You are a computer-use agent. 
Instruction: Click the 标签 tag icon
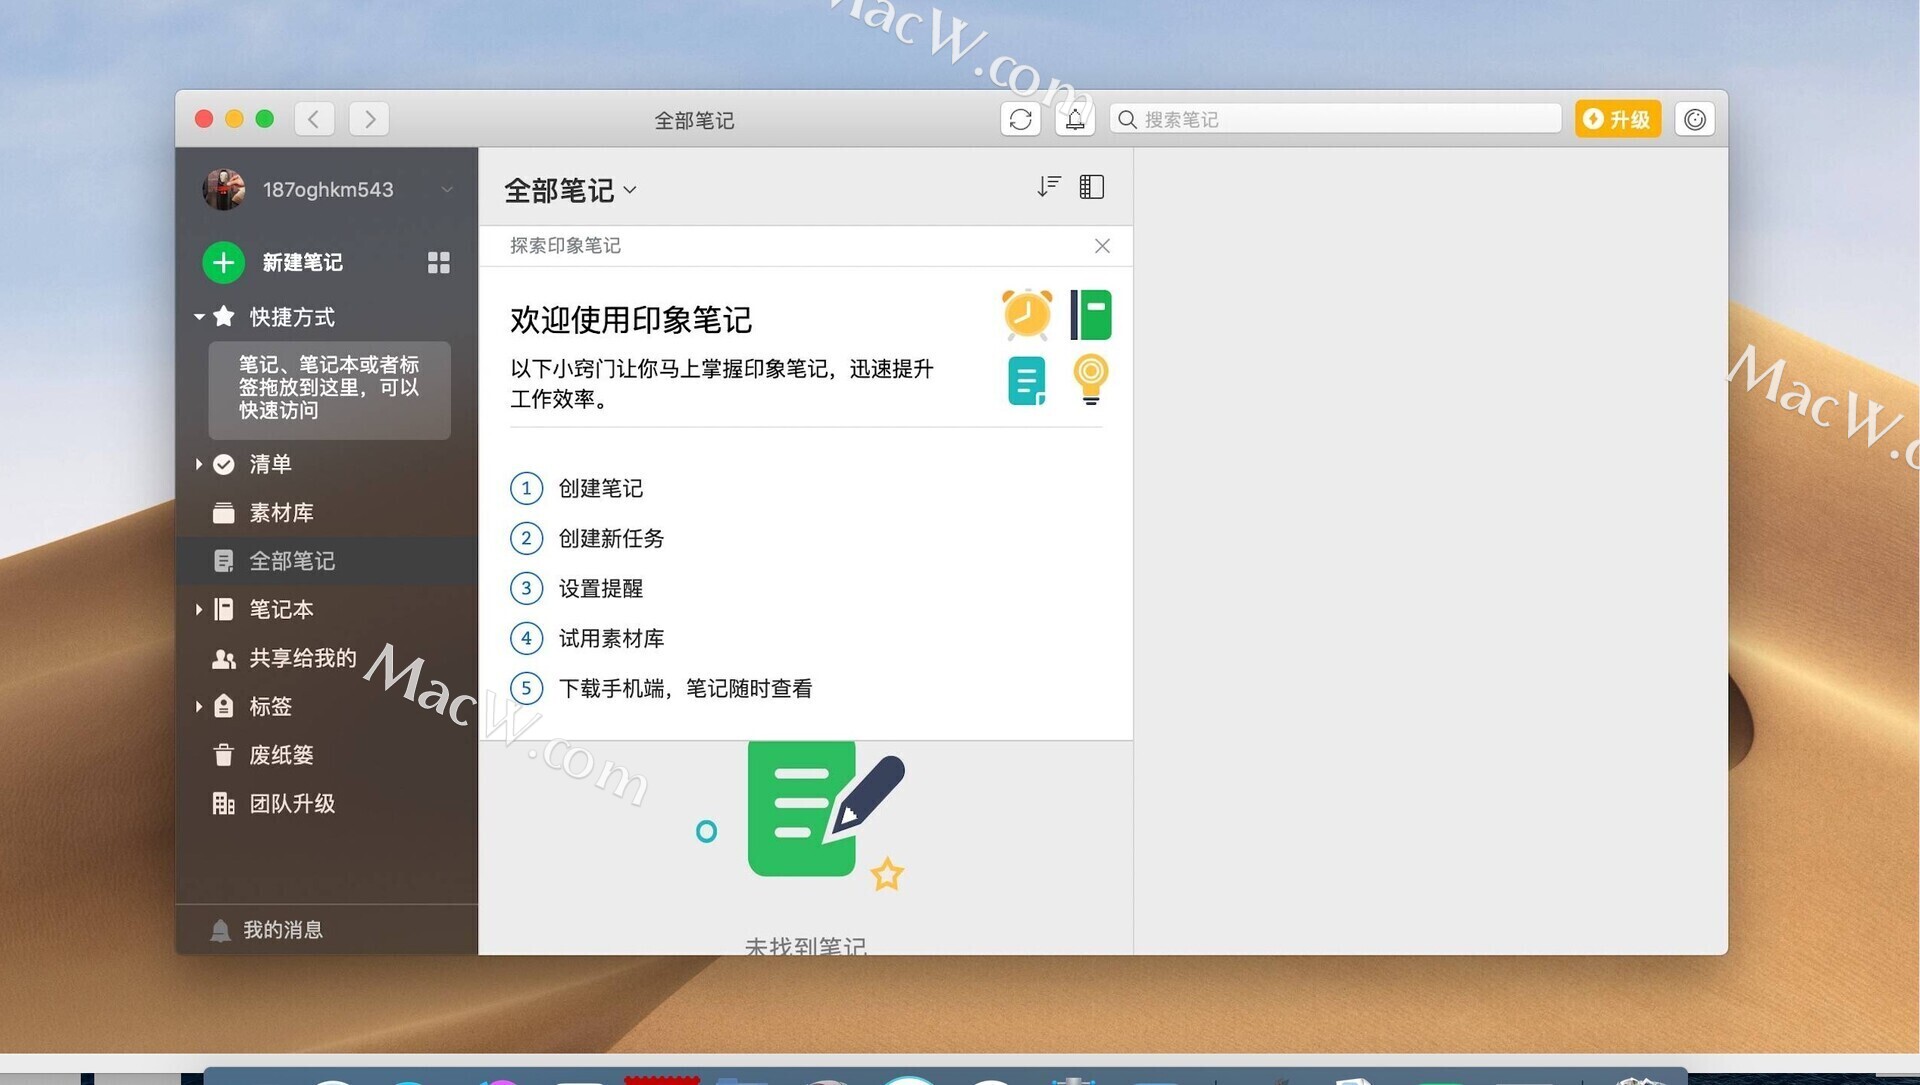(x=224, y=706)
